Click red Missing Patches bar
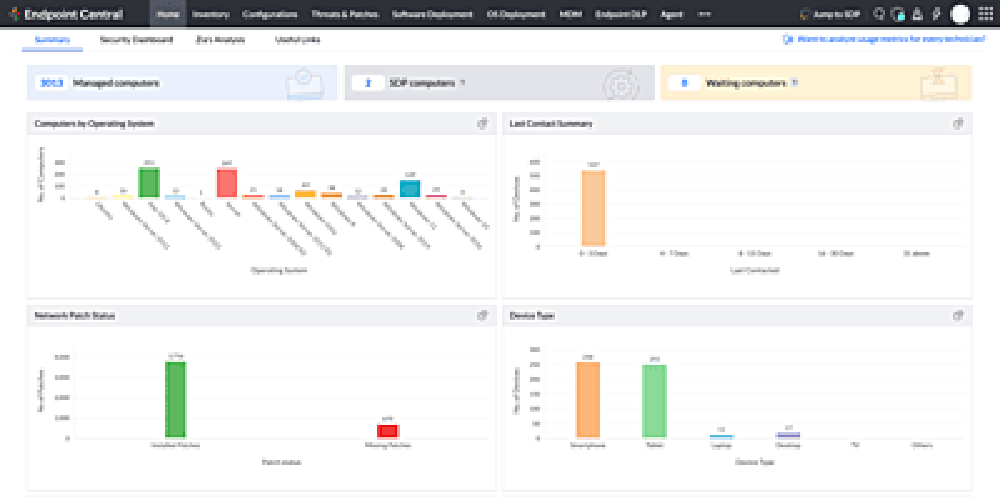 pyautogui.click(x=388, y=431)
